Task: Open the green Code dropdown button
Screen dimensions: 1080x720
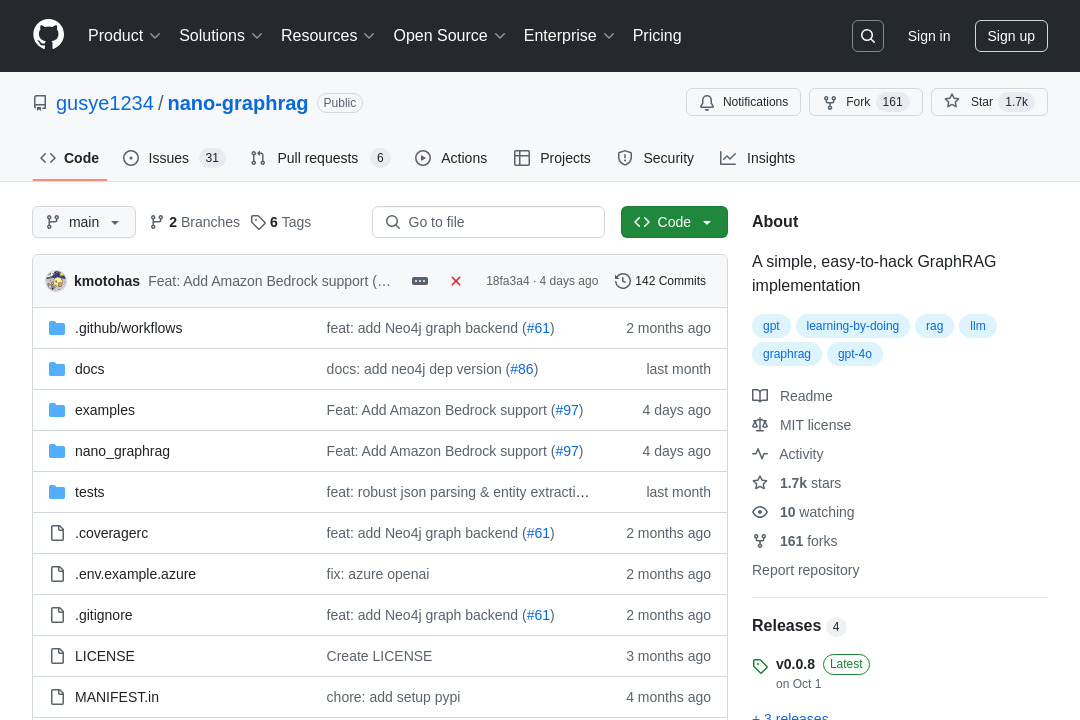Action: [x=674, y=222]
